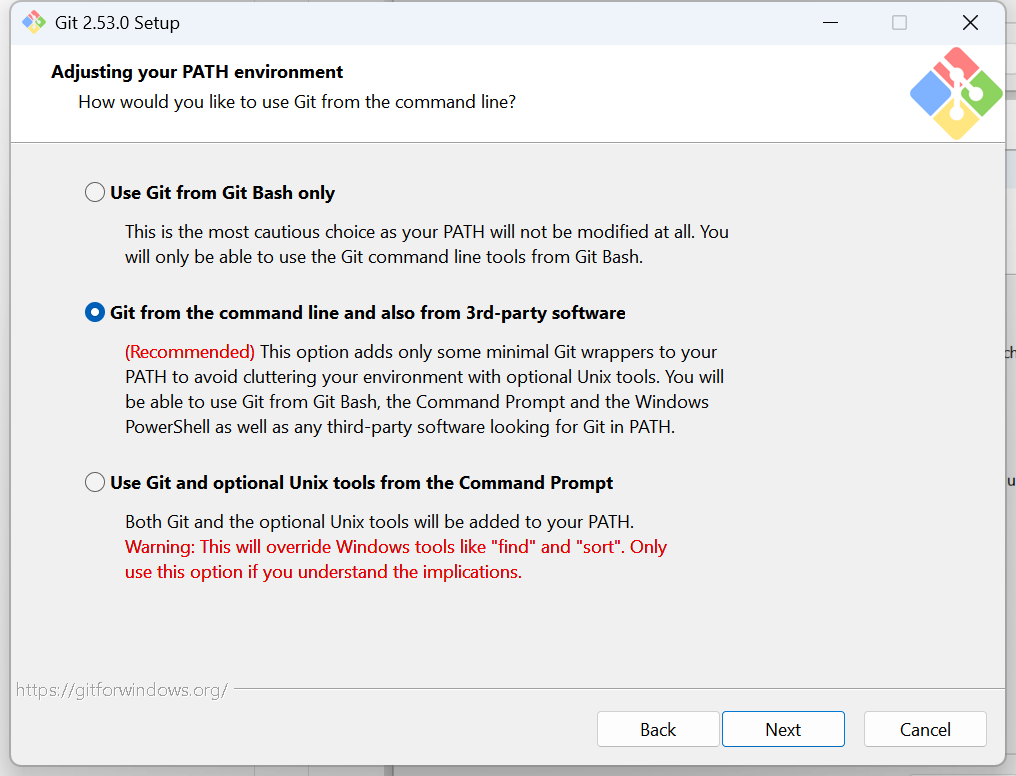Image resolution: width=1016 pixels, height=776 pixels.
Task: Select 'Git from the command line' radio option
Action: click(95, 312)
